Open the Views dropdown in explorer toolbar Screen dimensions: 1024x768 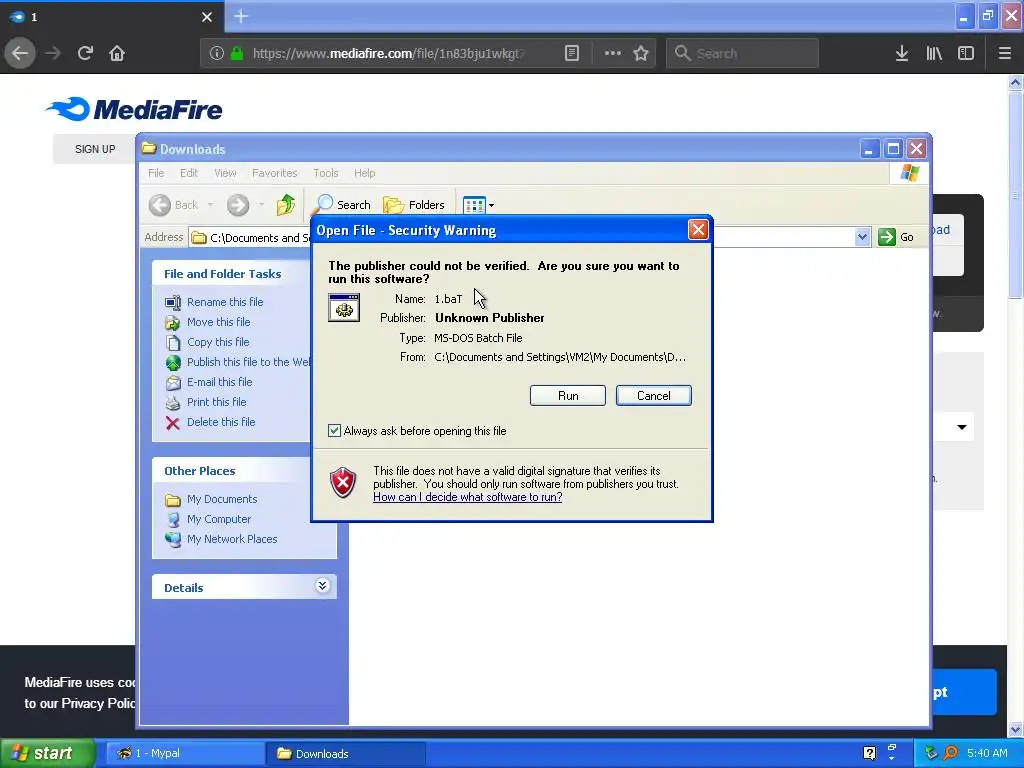479,205
